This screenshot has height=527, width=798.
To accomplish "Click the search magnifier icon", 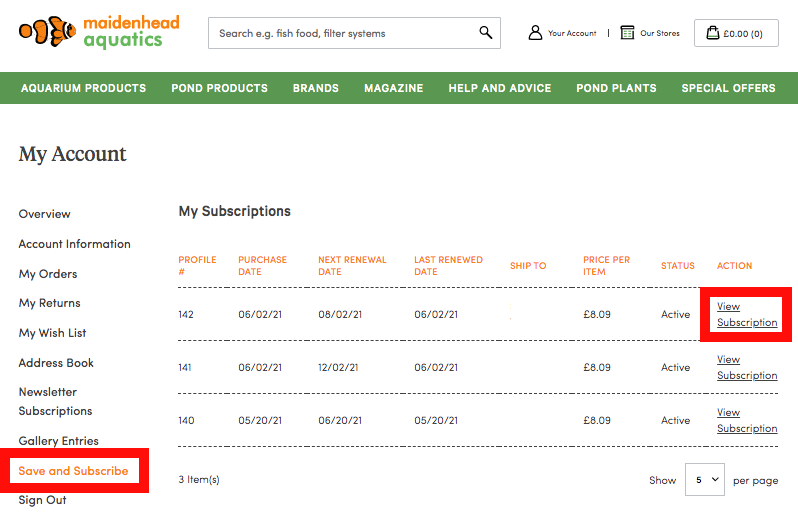I will [486, 33].
